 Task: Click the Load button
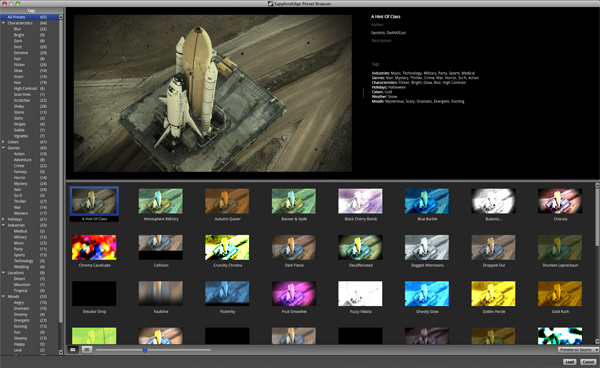pyautogui.click(x=569, y=362)
